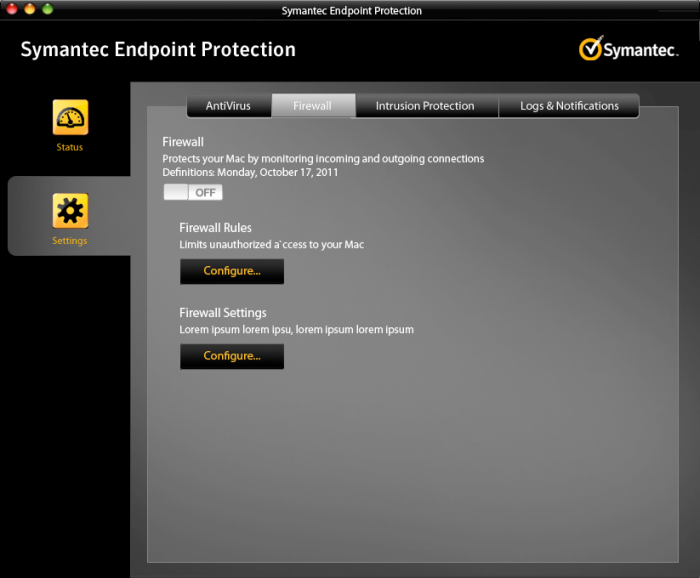Select the Firewall tab

tap(313, 106)
